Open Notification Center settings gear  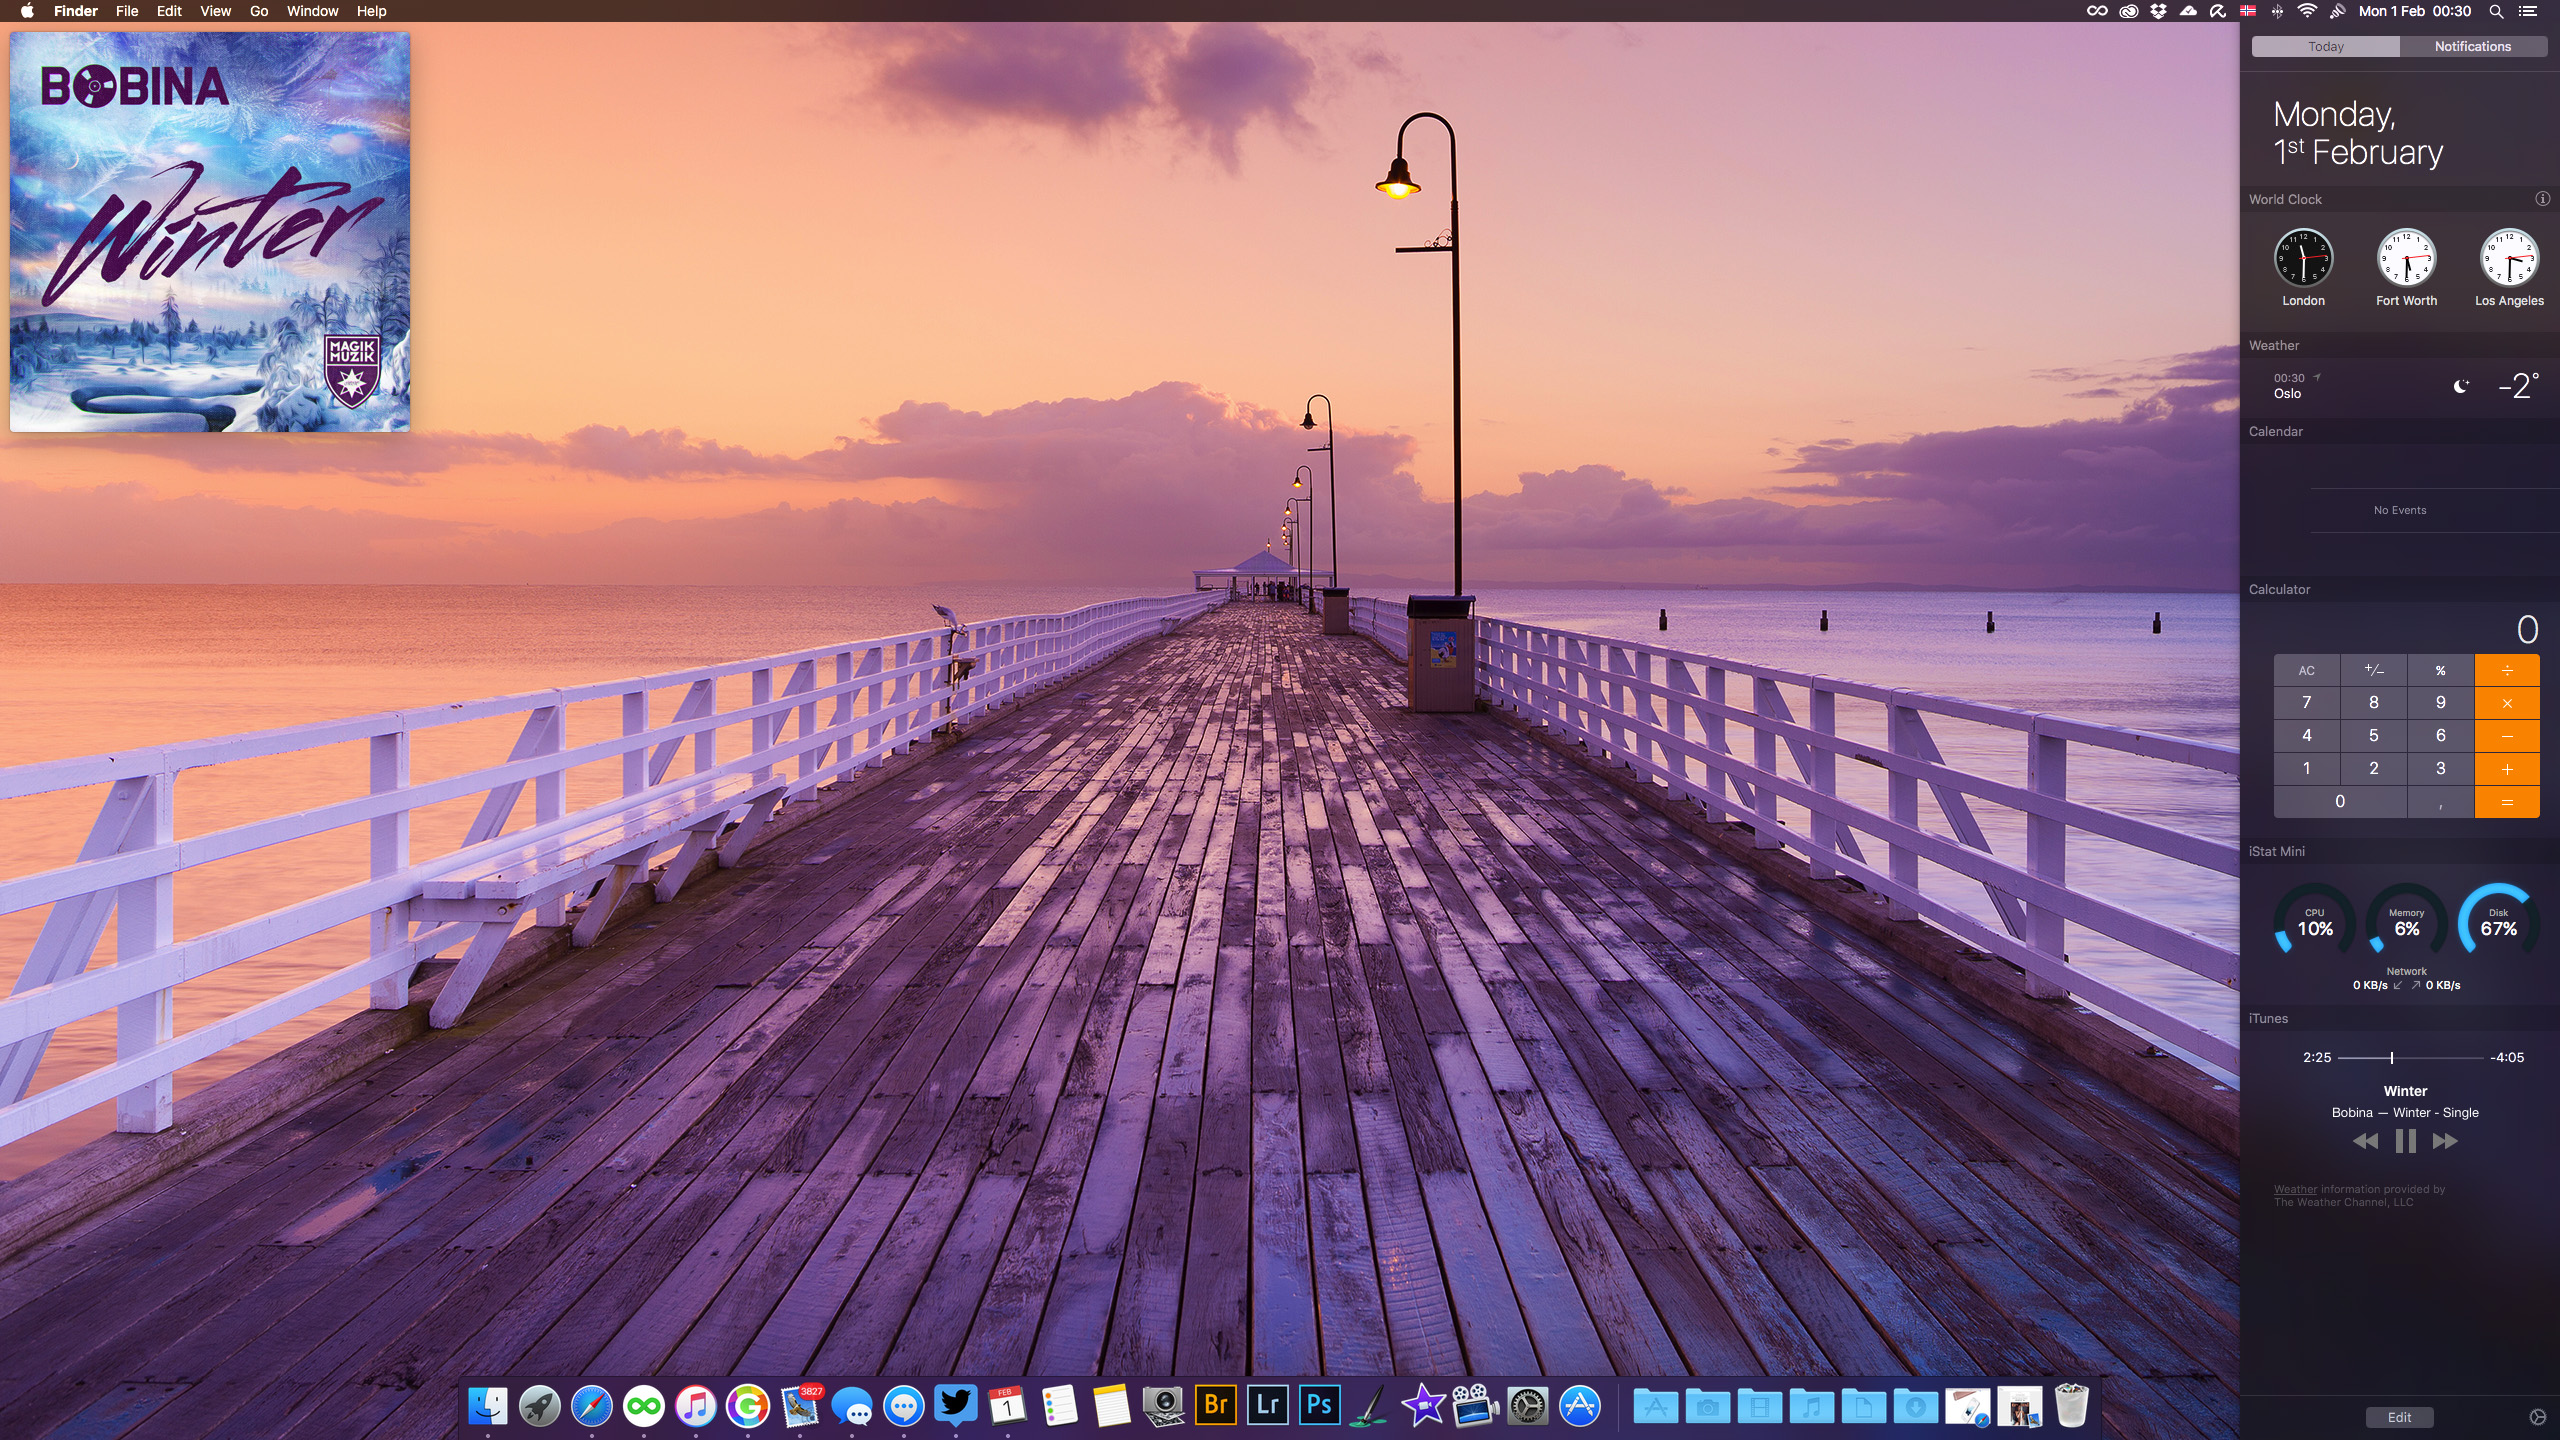2537,1417
